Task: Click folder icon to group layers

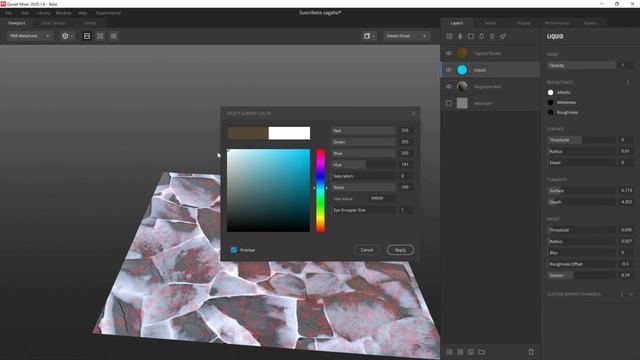Action: click(482, 352)
